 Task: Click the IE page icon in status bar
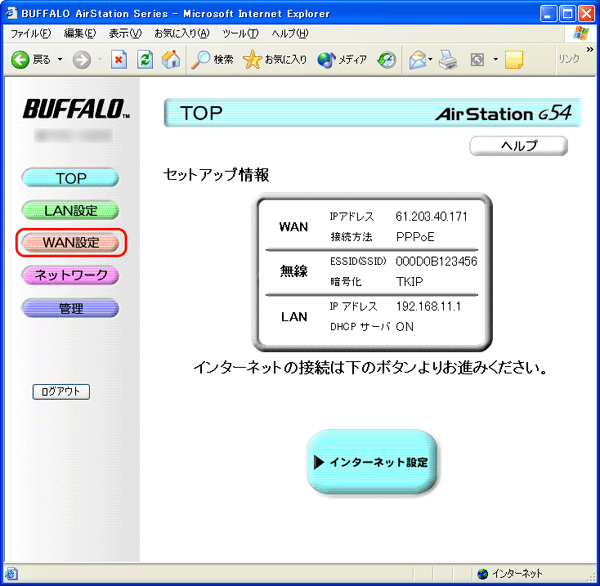coord(11,573)
